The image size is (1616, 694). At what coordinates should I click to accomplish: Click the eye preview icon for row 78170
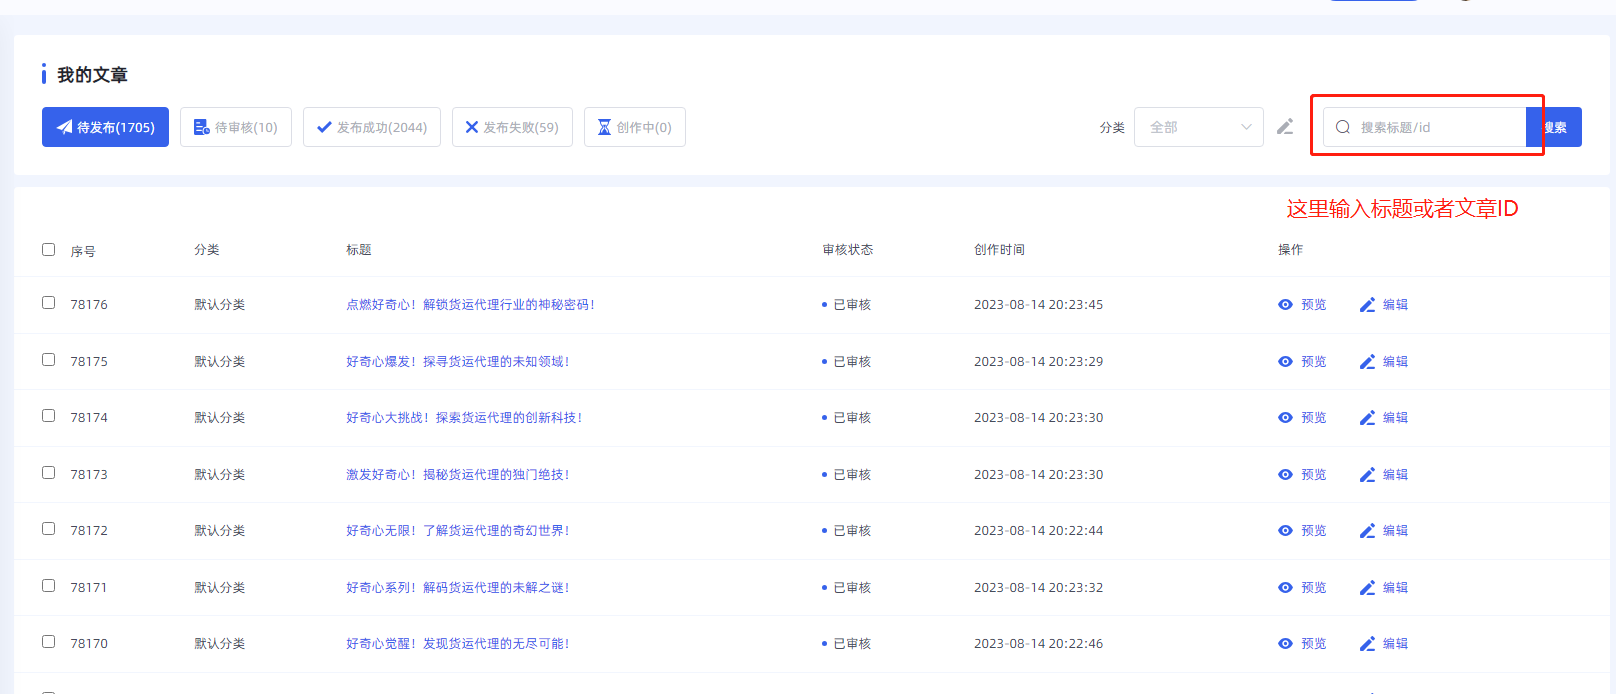pos(1285,644)
